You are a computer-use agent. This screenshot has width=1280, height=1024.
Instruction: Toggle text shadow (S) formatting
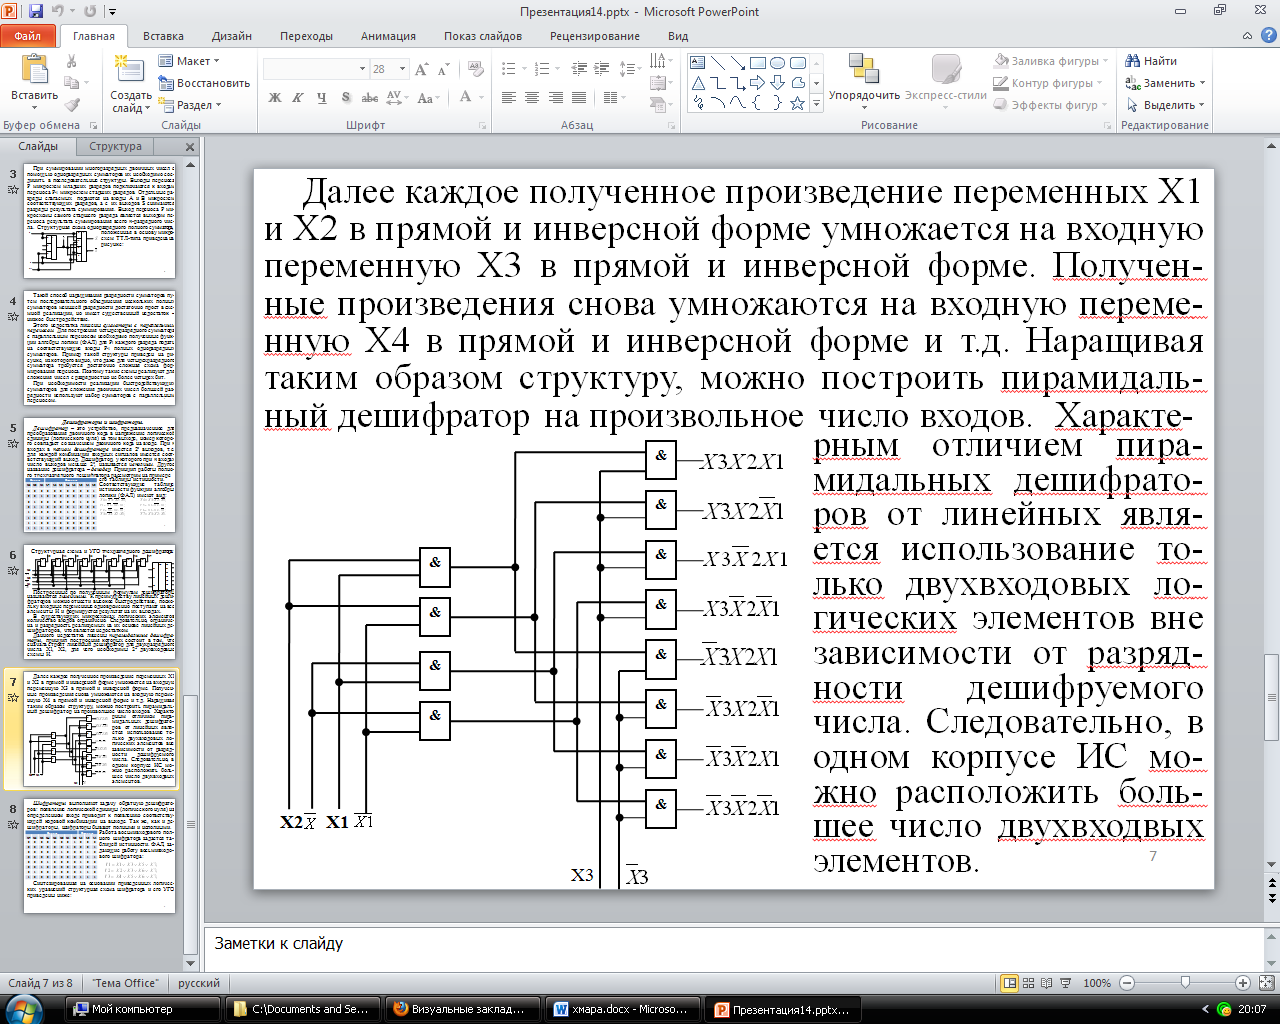pyautogui.click(x=346, y=98)
